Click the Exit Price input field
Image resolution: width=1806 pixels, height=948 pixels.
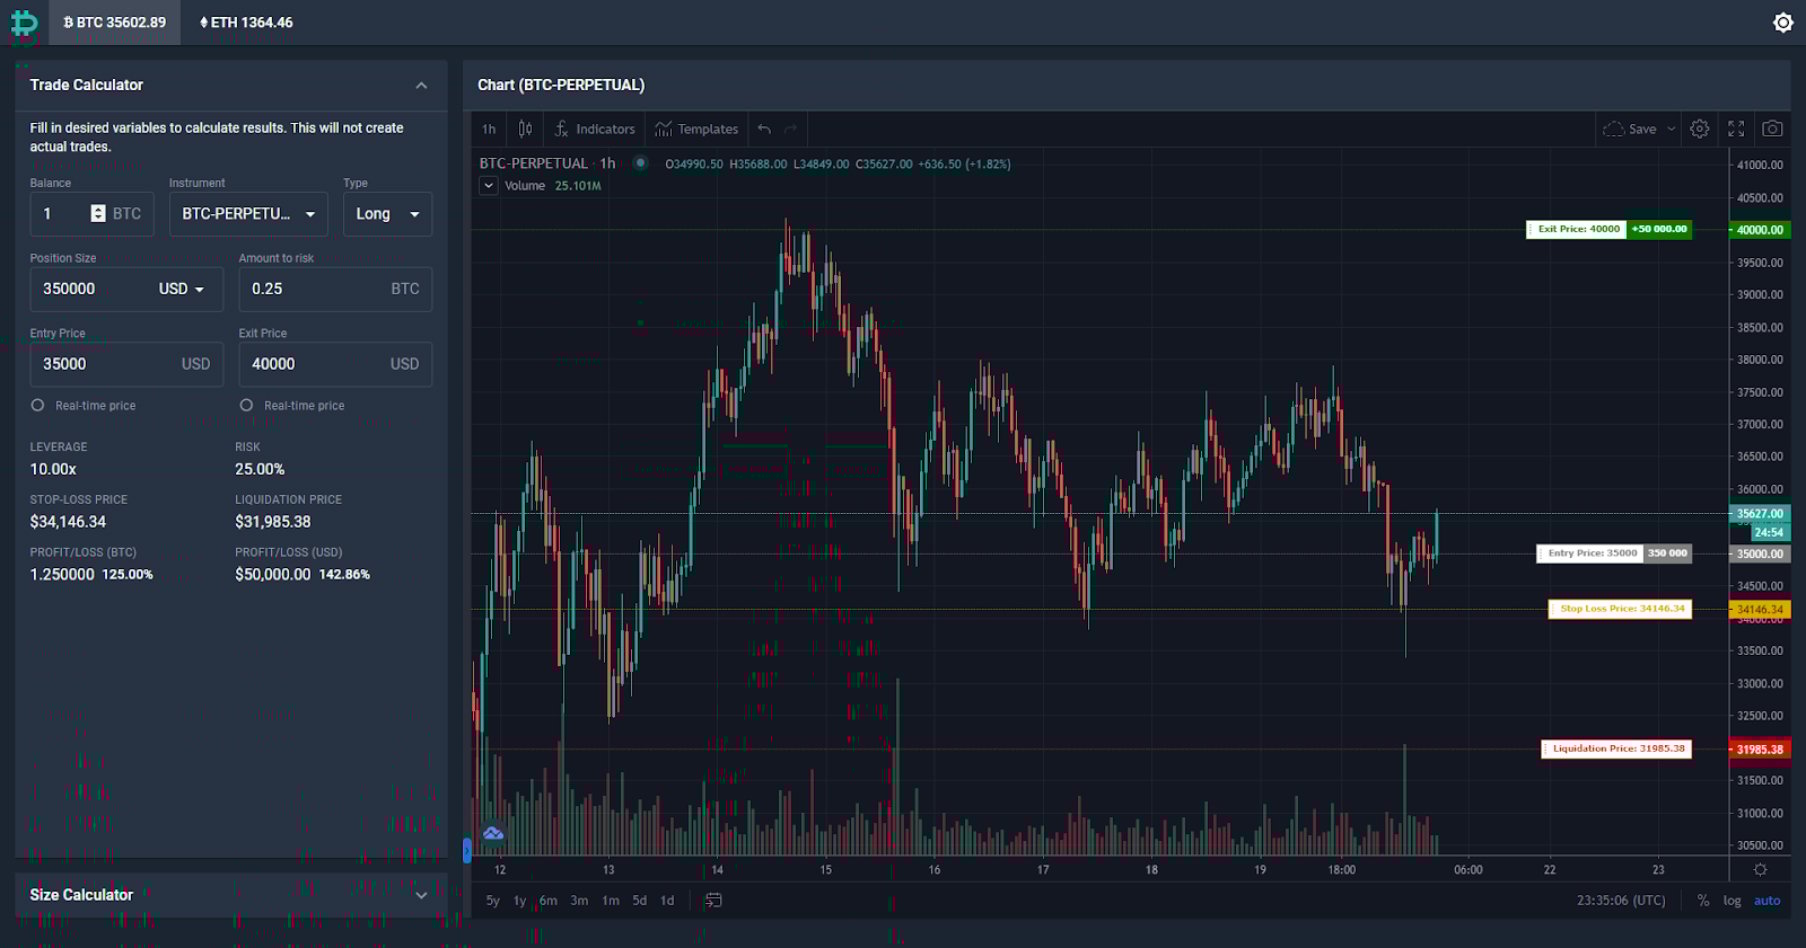335,364
